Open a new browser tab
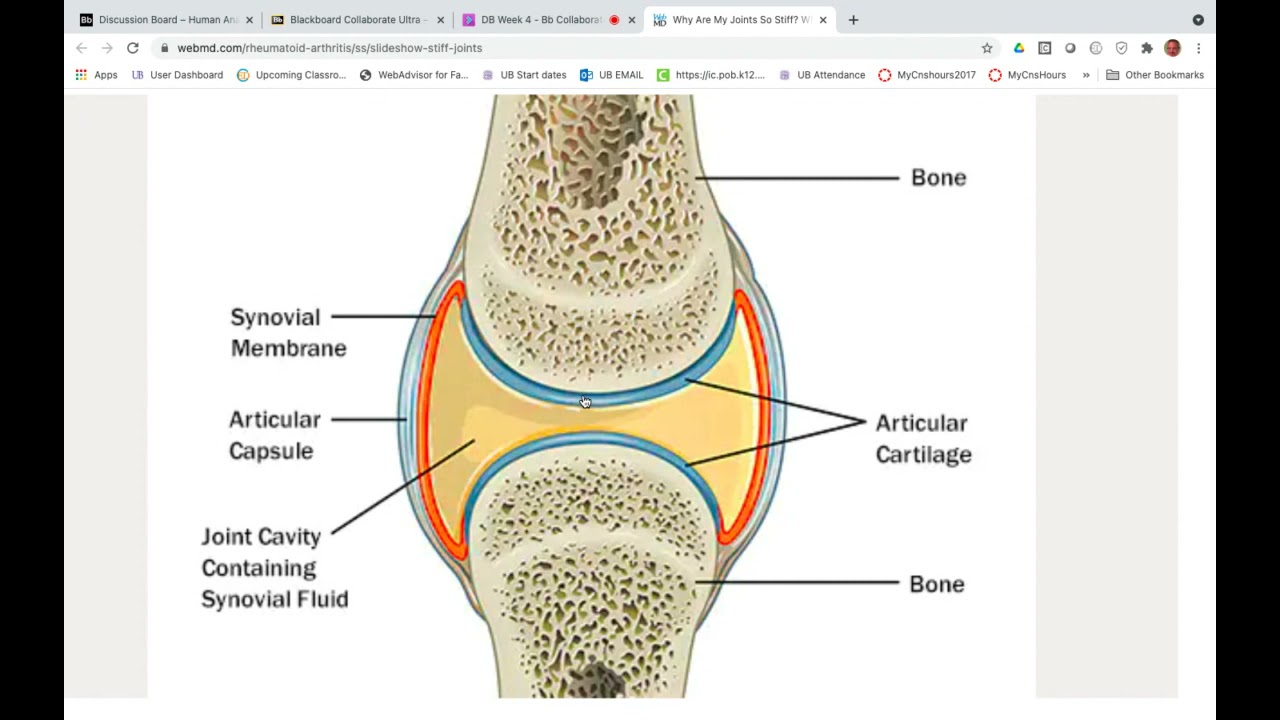The width and height of the screenshot is (1280, 720). click(853, 20)
